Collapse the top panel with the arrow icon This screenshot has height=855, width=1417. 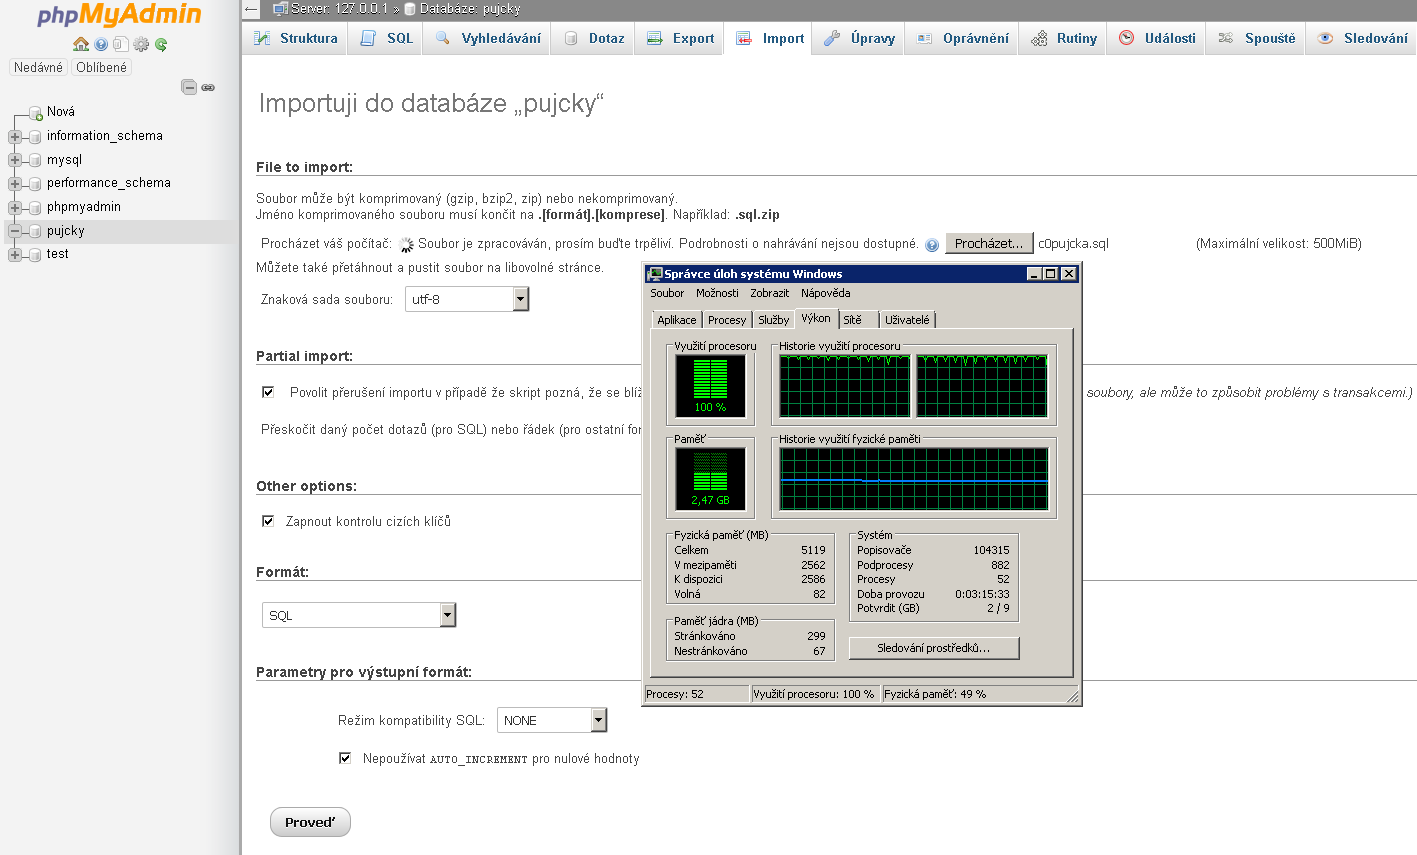pyautogui.click(x=251, y=9)
